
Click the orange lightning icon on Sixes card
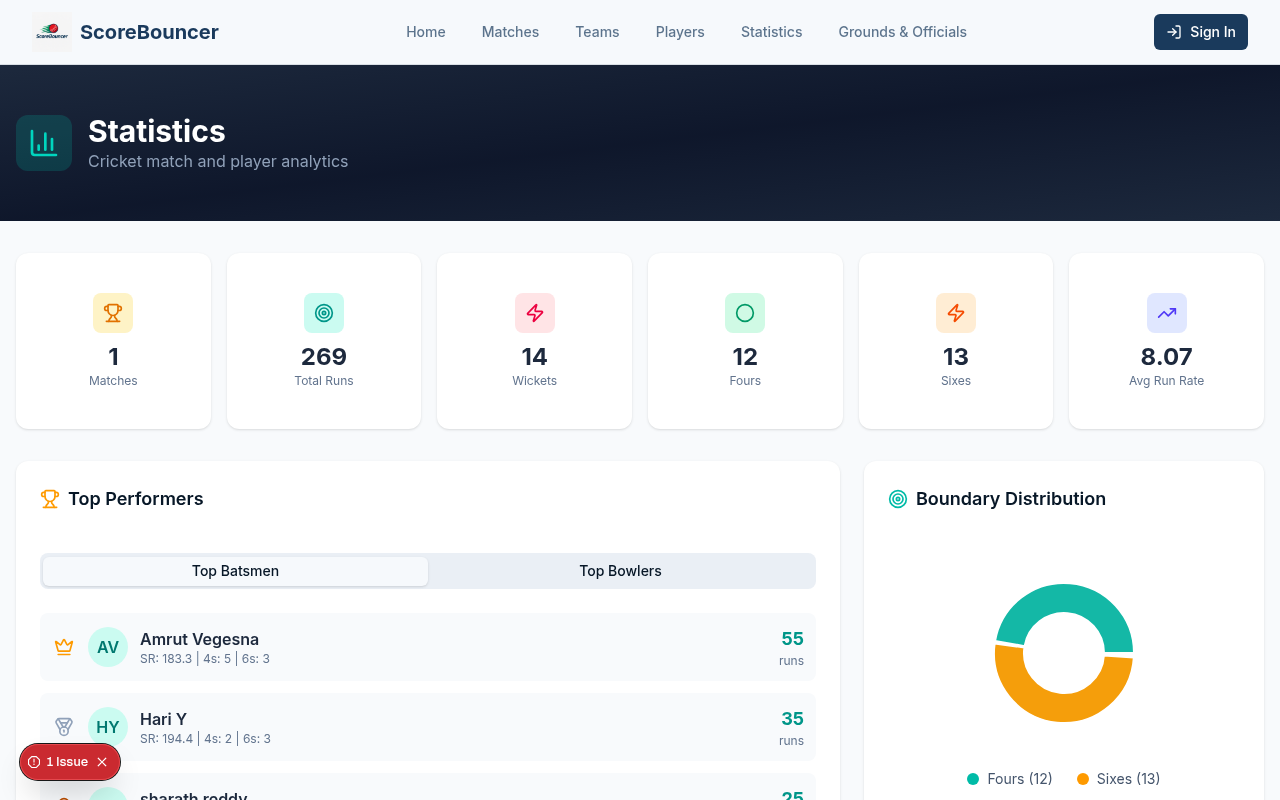pyautogui.click(x=956, y=313)
